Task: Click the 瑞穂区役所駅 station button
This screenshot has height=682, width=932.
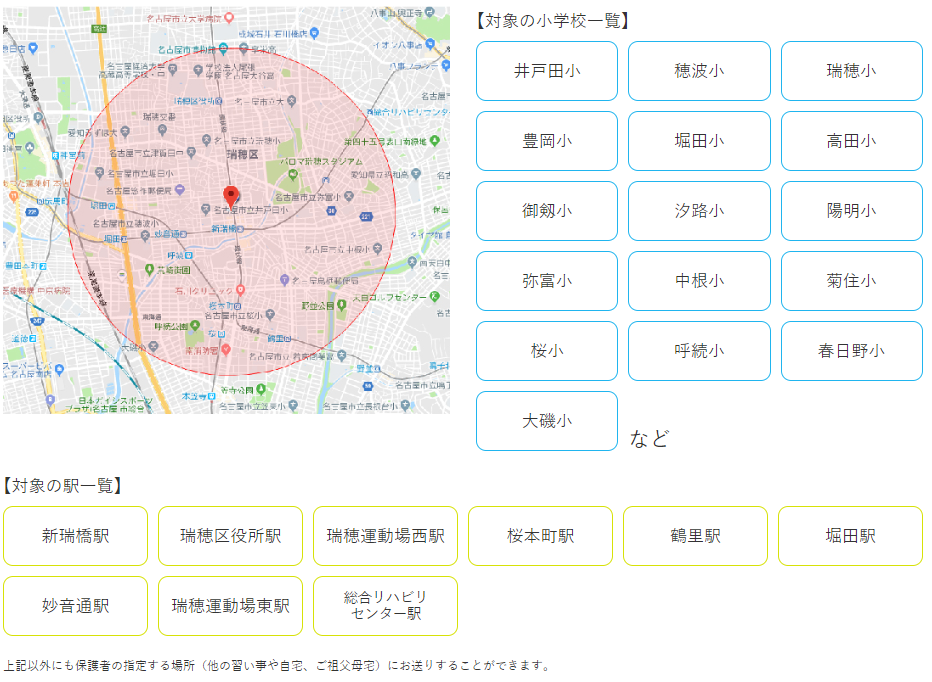Action: point(231,536)
